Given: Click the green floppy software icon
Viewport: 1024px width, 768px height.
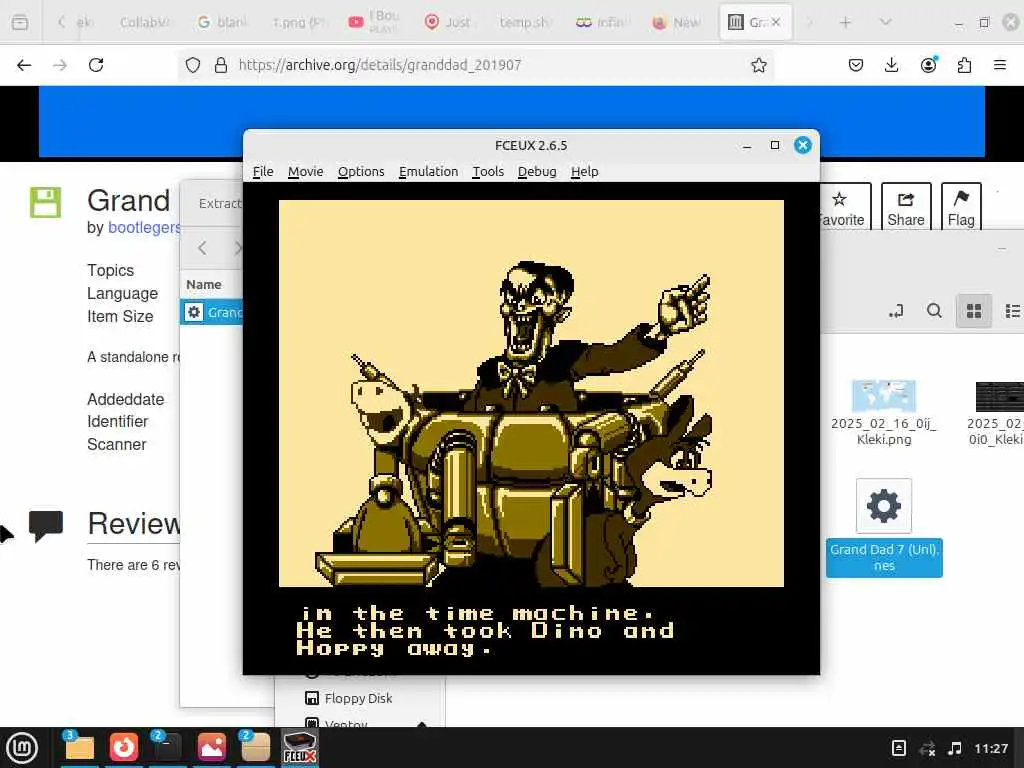Looking at the screenshot, I should point(45,202).
